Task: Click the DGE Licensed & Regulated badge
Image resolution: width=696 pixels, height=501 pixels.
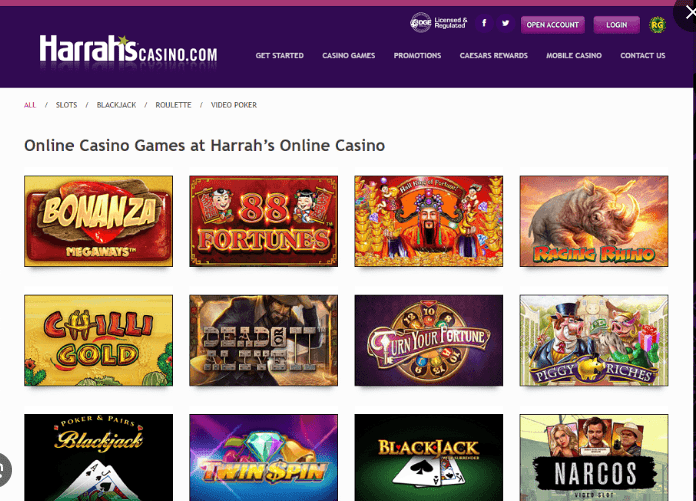Action: (439, 23)
